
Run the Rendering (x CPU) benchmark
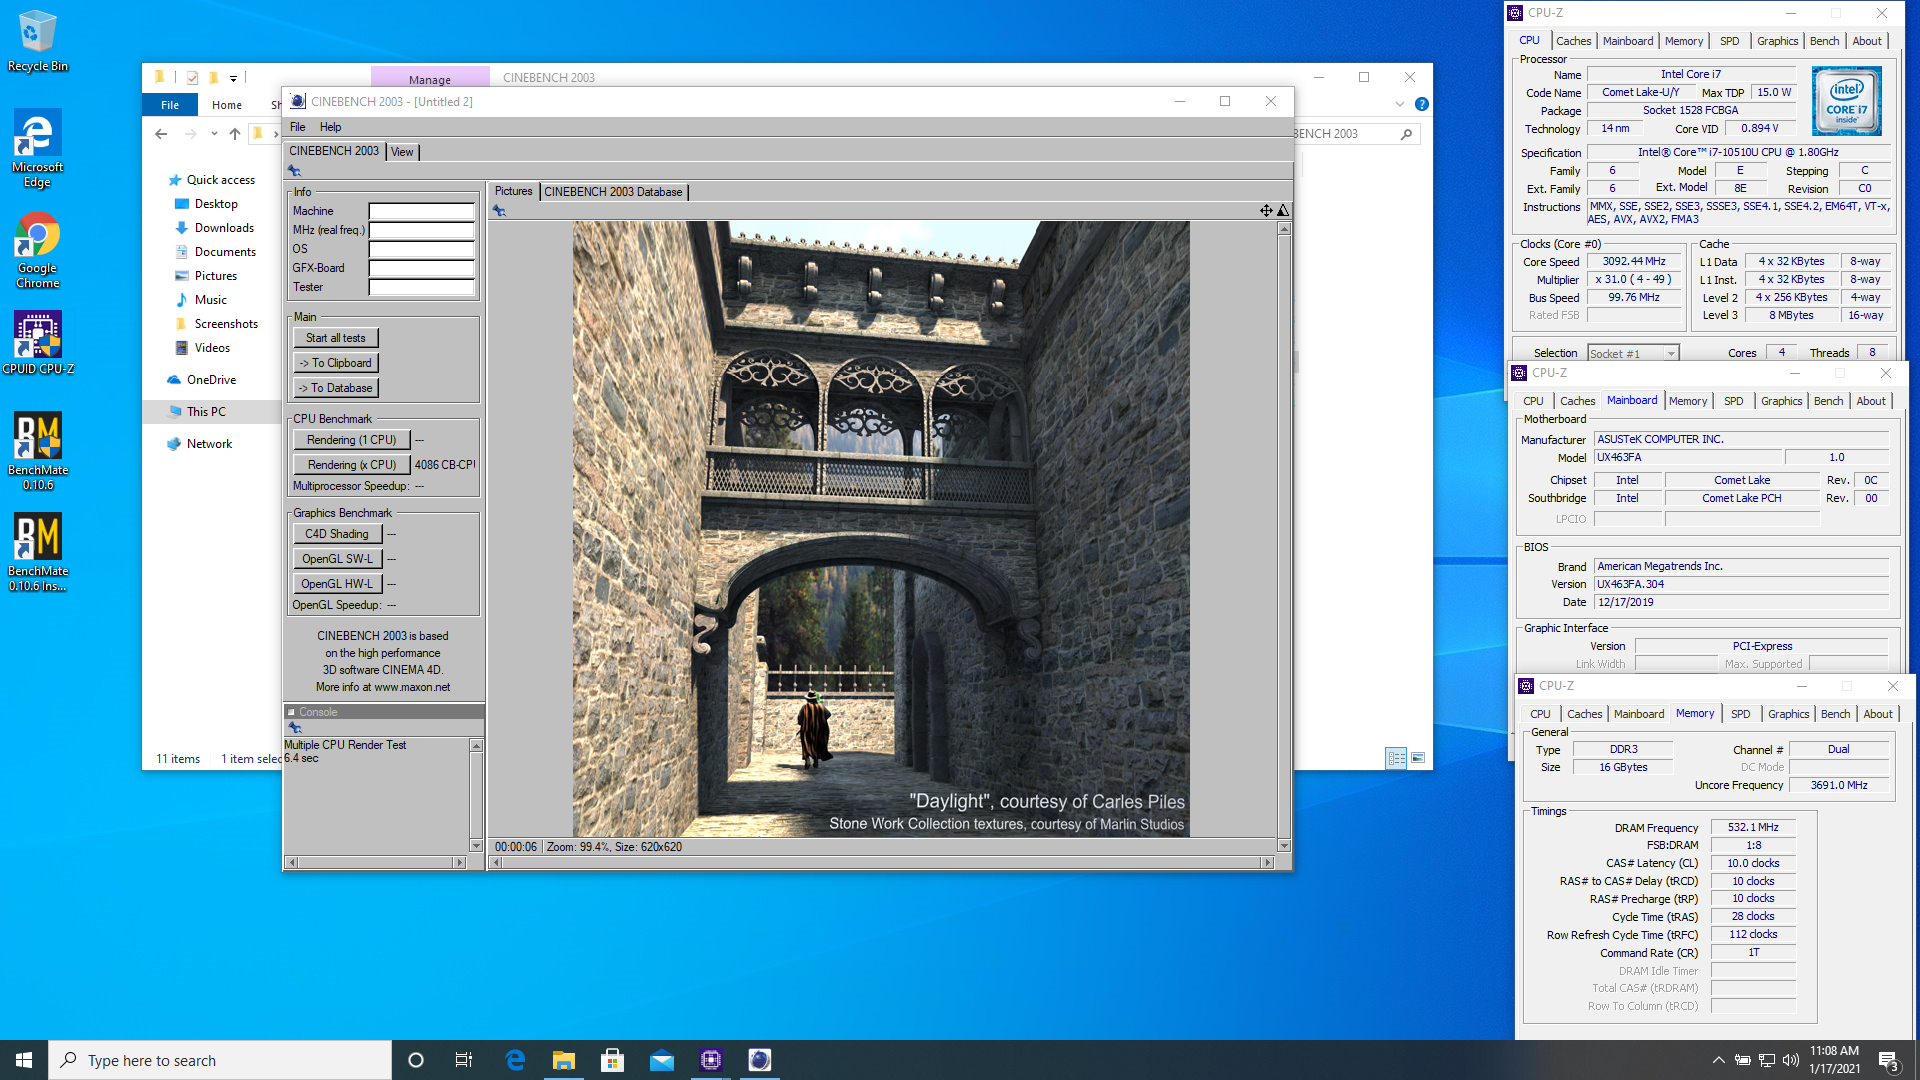click(352, 465)
